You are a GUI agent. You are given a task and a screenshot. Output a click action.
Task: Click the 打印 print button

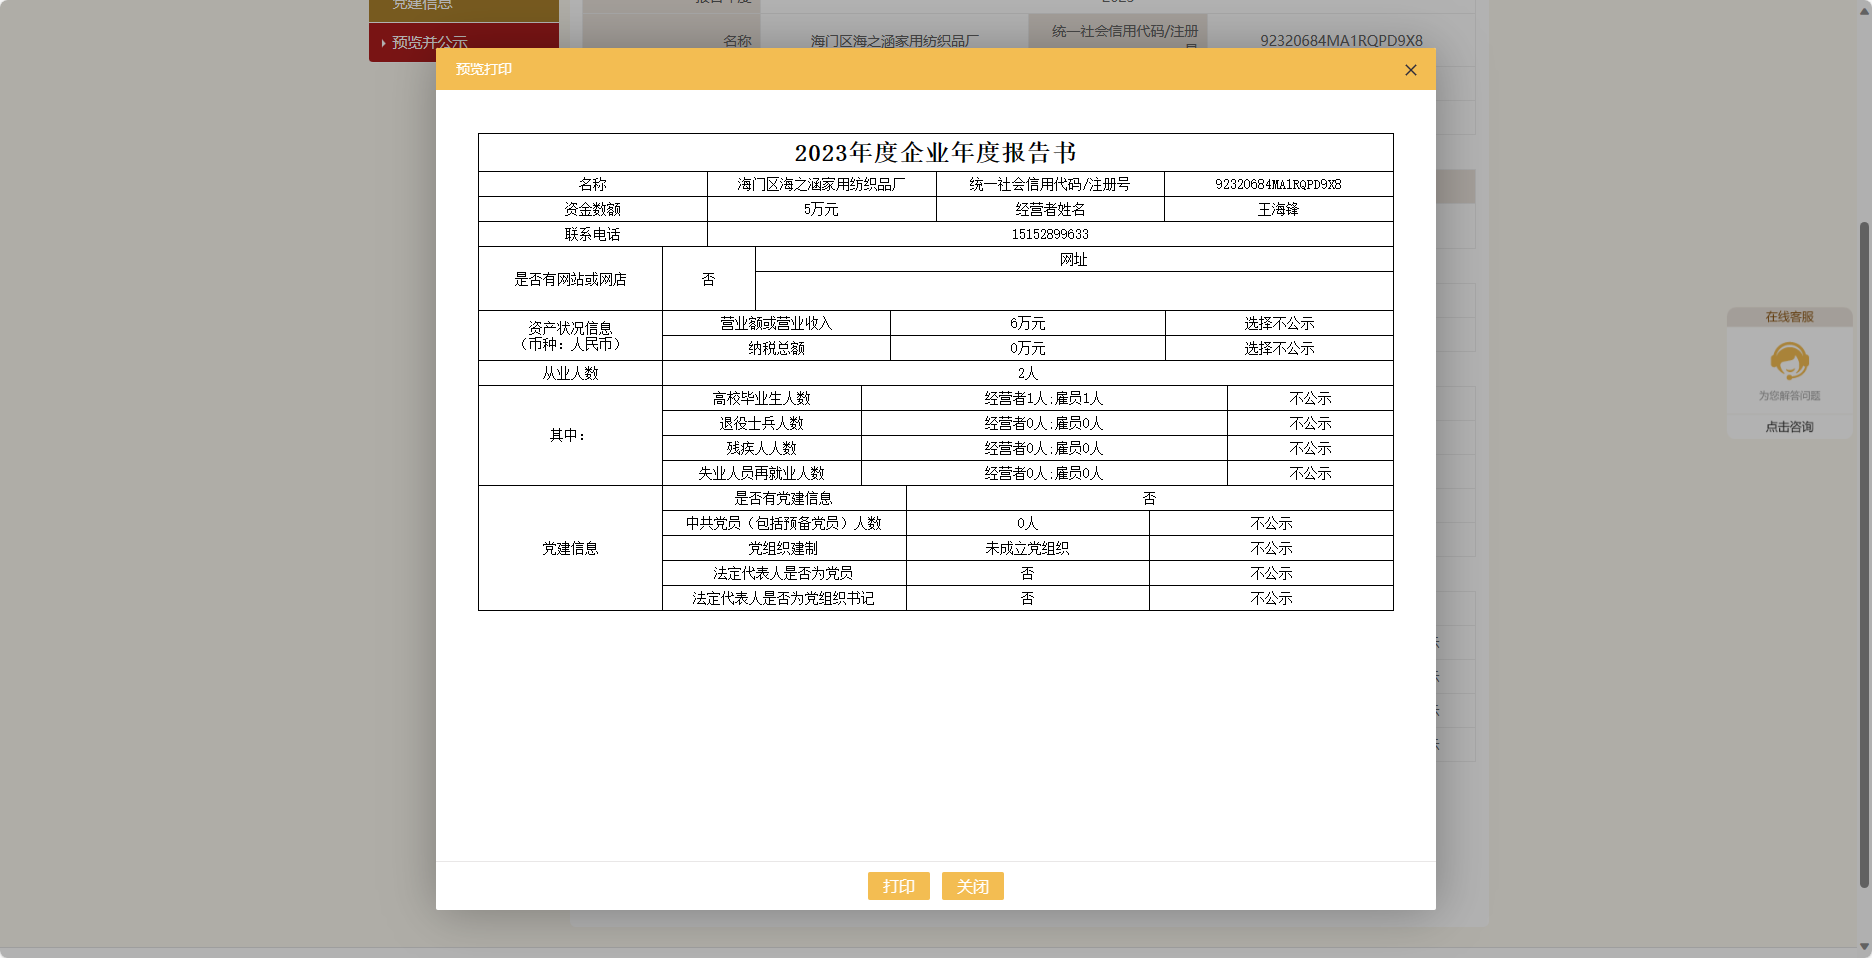[x=898, y=886]
